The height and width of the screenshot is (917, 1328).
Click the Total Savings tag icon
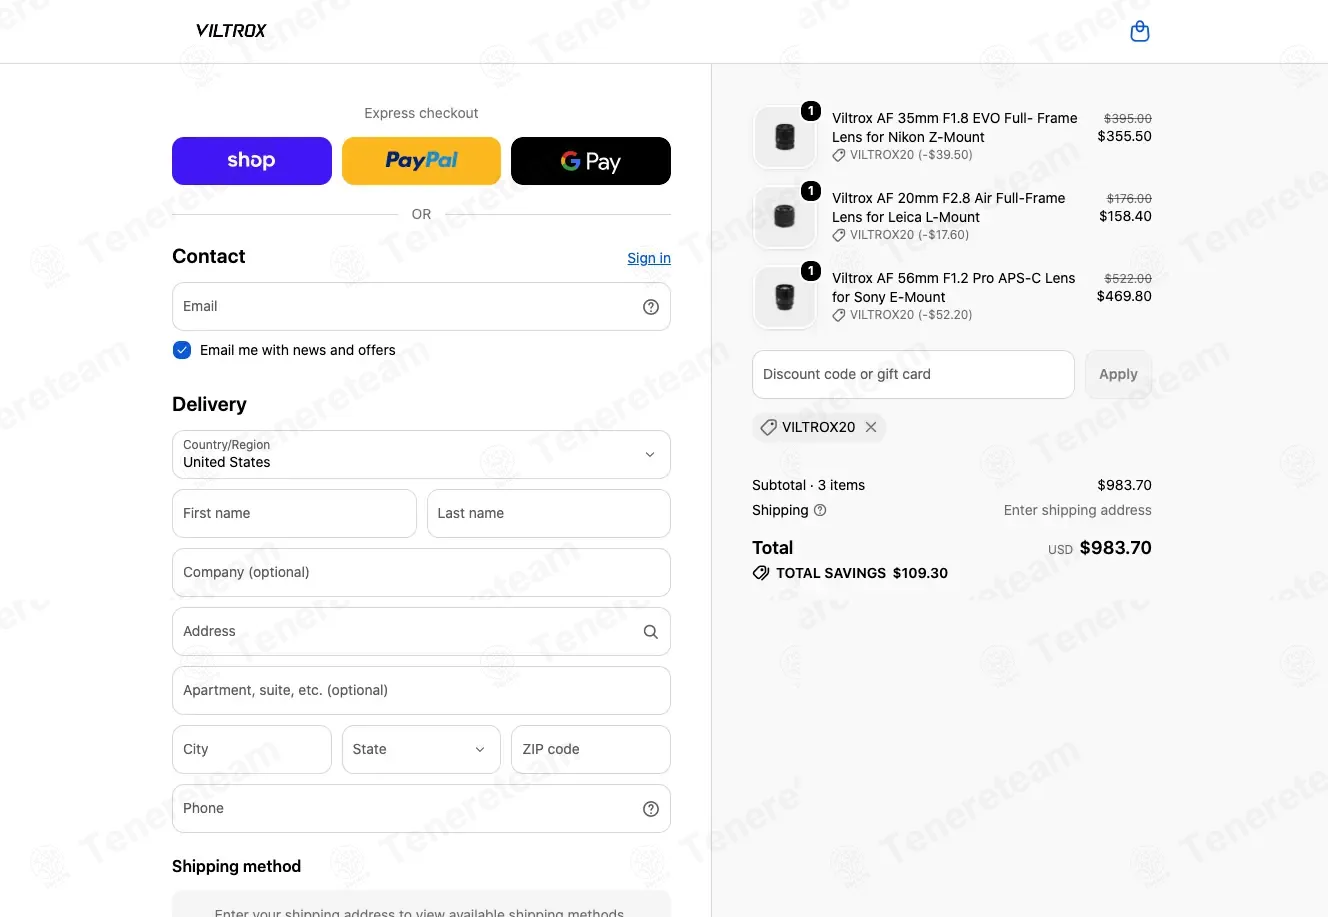tap(761, 573)
